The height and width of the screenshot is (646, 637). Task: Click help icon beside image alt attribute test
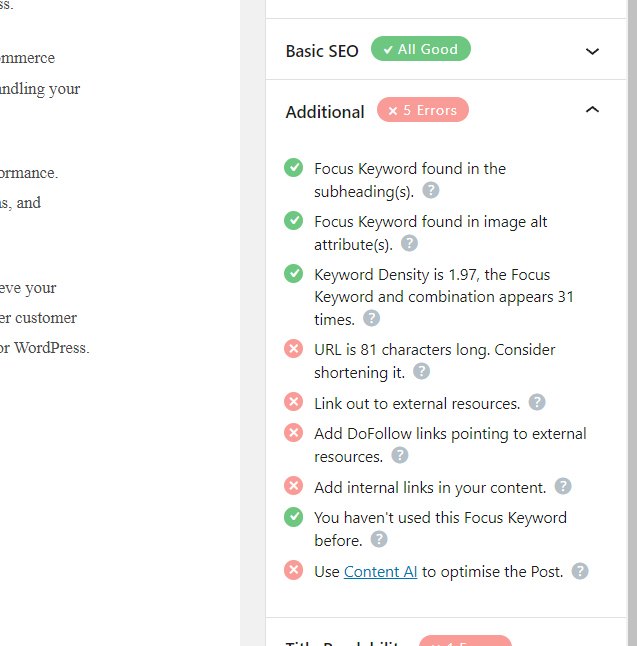(409, 243)
